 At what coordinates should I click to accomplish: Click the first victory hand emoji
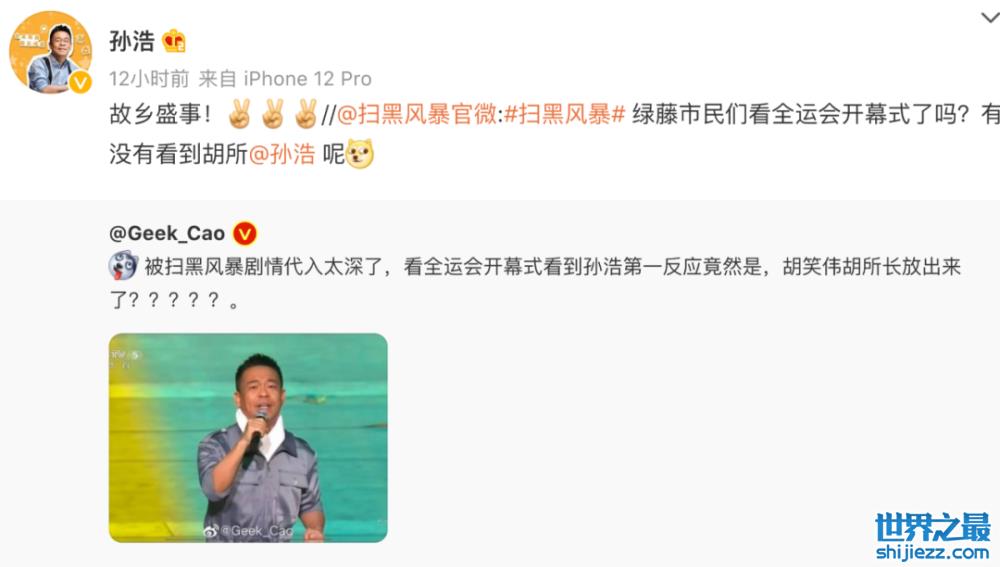click(240, 114)
